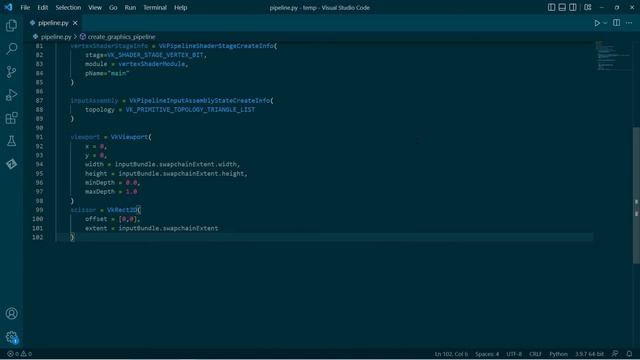Toggle the secondary side bar layout icon
640x360 pixels.
pos(573,7)
